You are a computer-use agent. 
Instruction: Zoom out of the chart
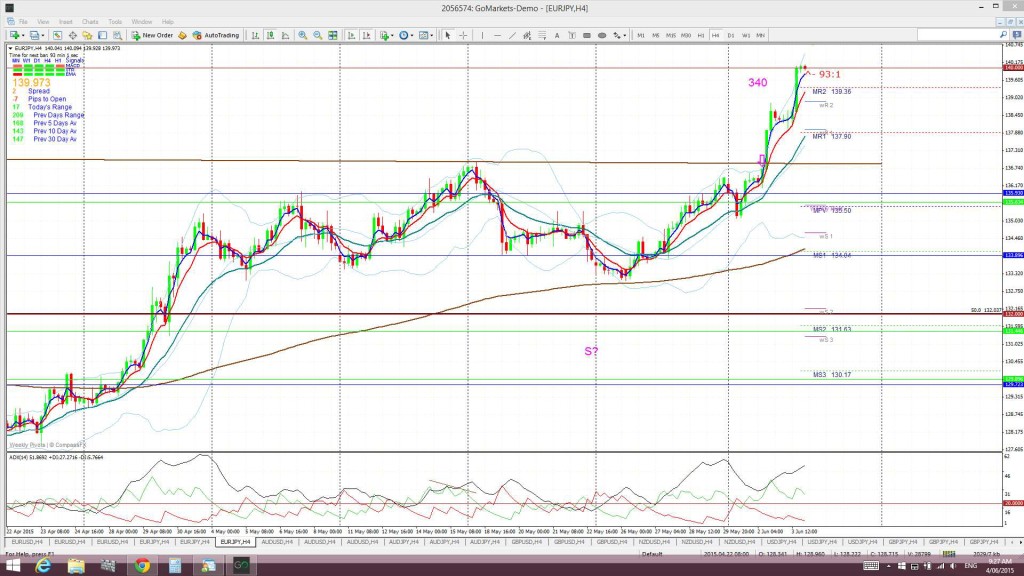(317, 35)
